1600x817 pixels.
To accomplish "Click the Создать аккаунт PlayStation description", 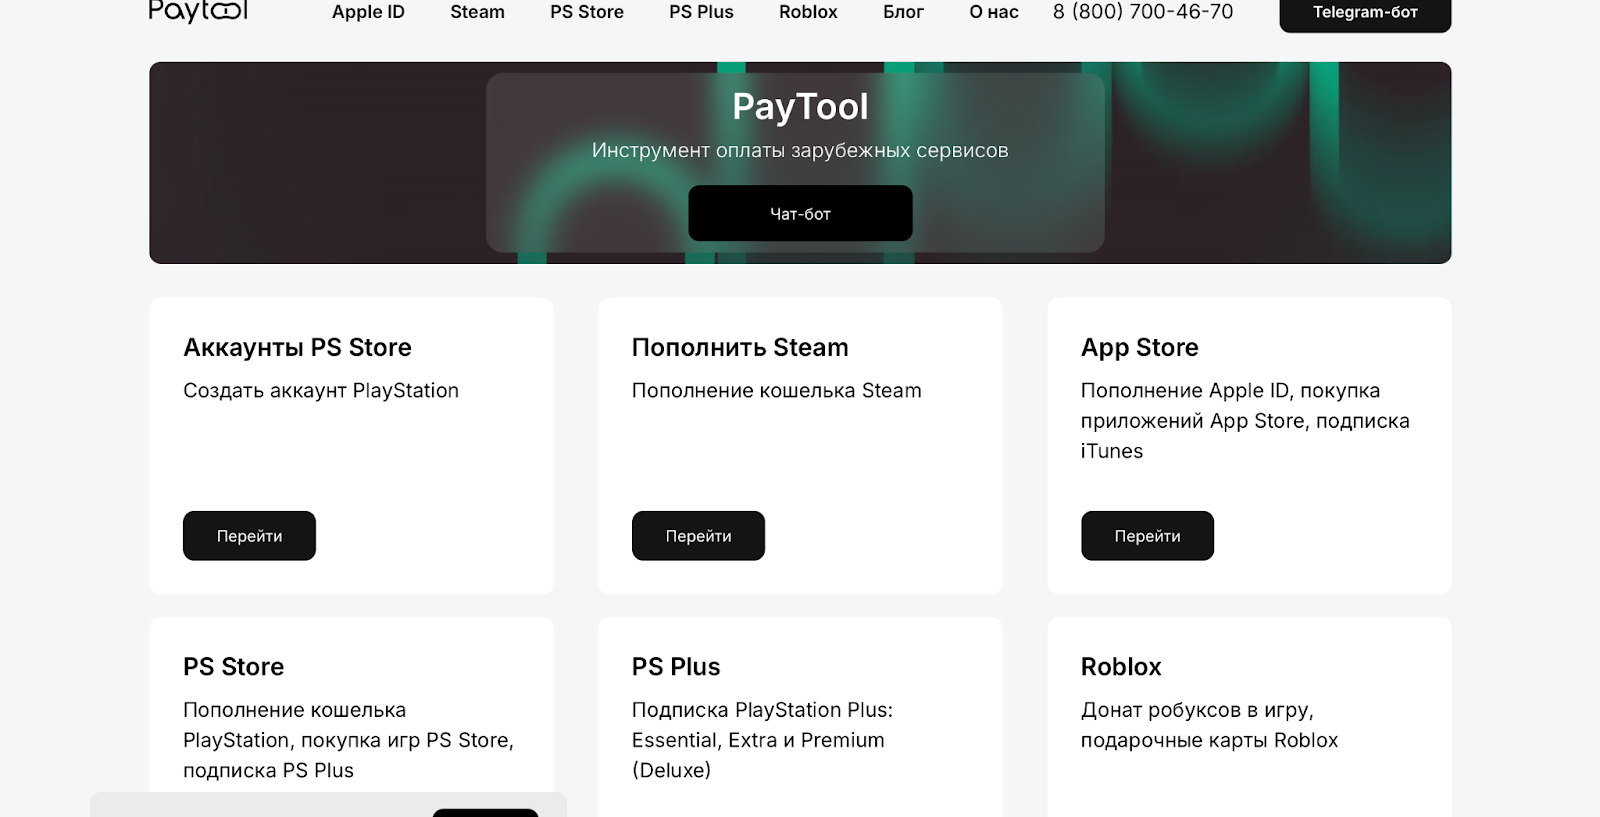I will click(x=321, y=390).
